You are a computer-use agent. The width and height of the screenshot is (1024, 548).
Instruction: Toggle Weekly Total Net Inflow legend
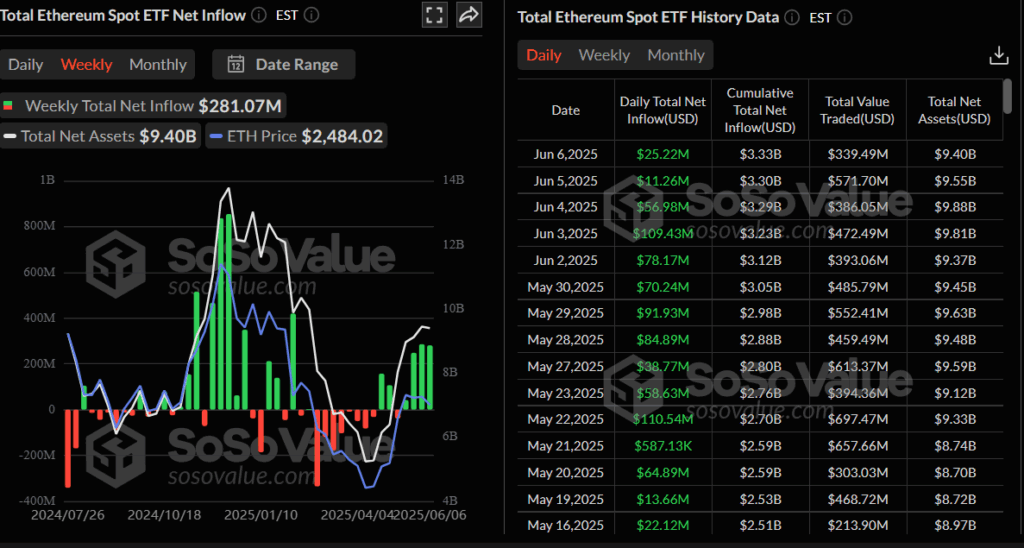145,106
